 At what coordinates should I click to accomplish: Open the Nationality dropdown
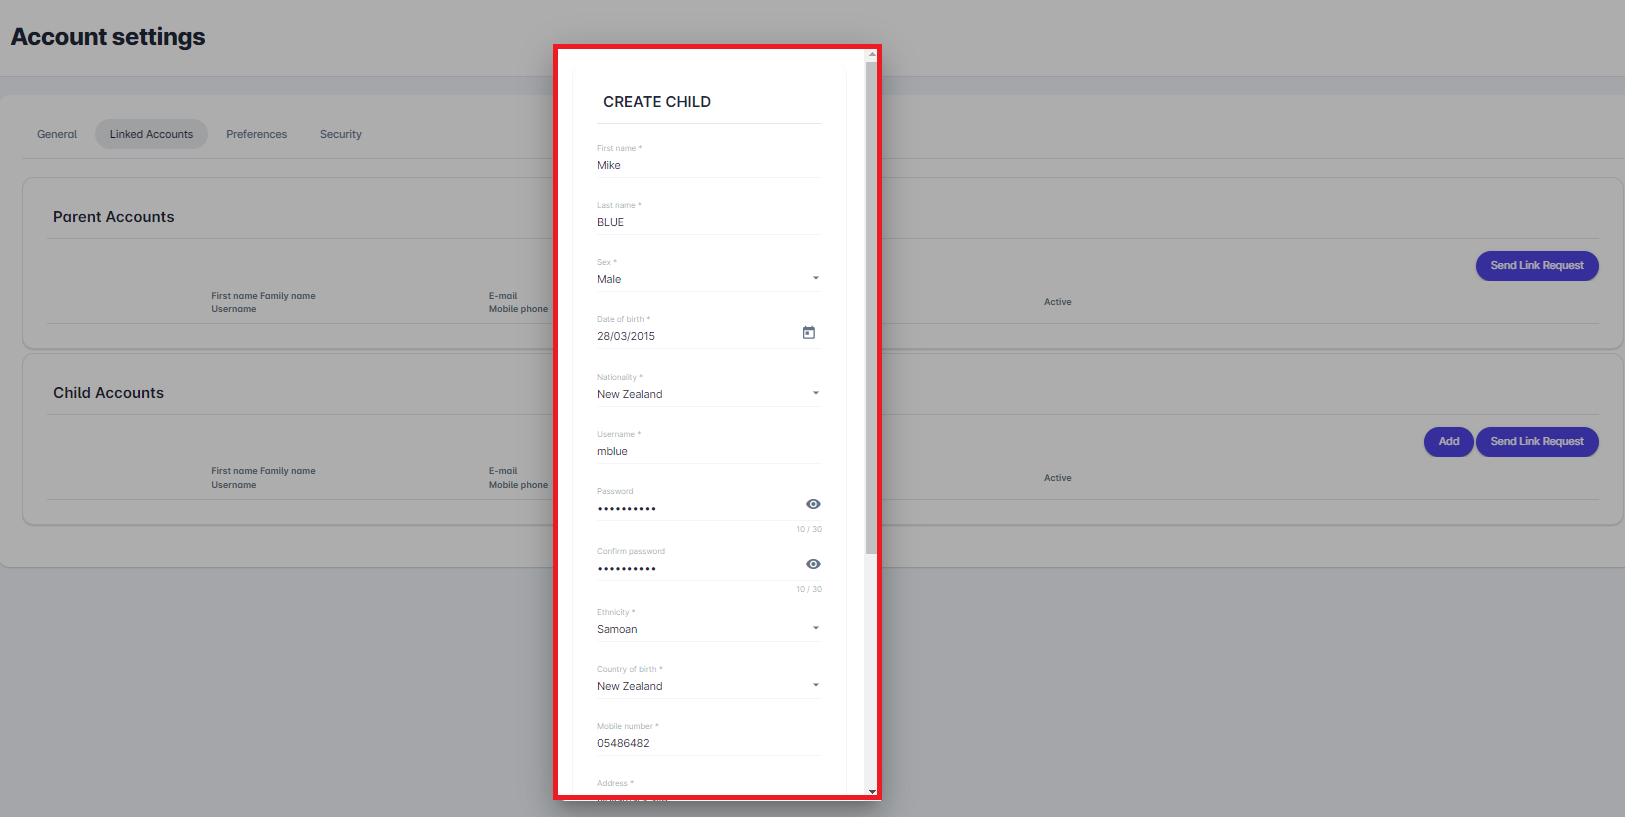point(708,394)
